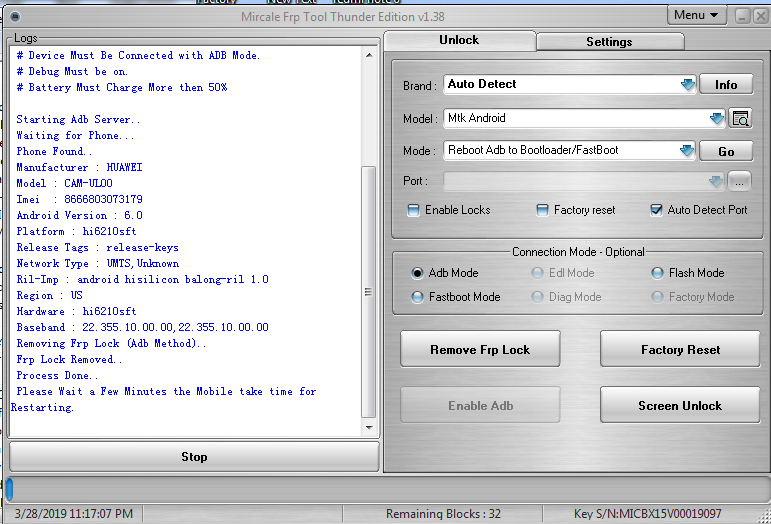The image size is (771, 524).
Task: Click the Factory Reset button
Action: (680, 349)
